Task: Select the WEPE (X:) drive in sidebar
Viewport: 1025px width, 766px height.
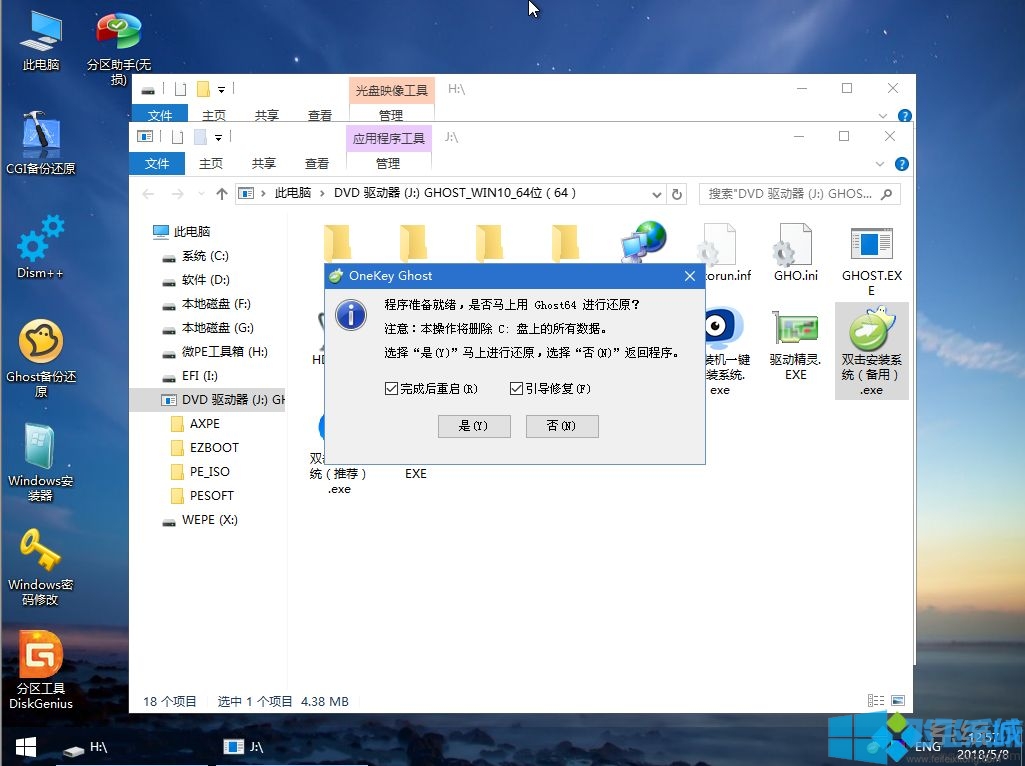Action: (210, 520)
